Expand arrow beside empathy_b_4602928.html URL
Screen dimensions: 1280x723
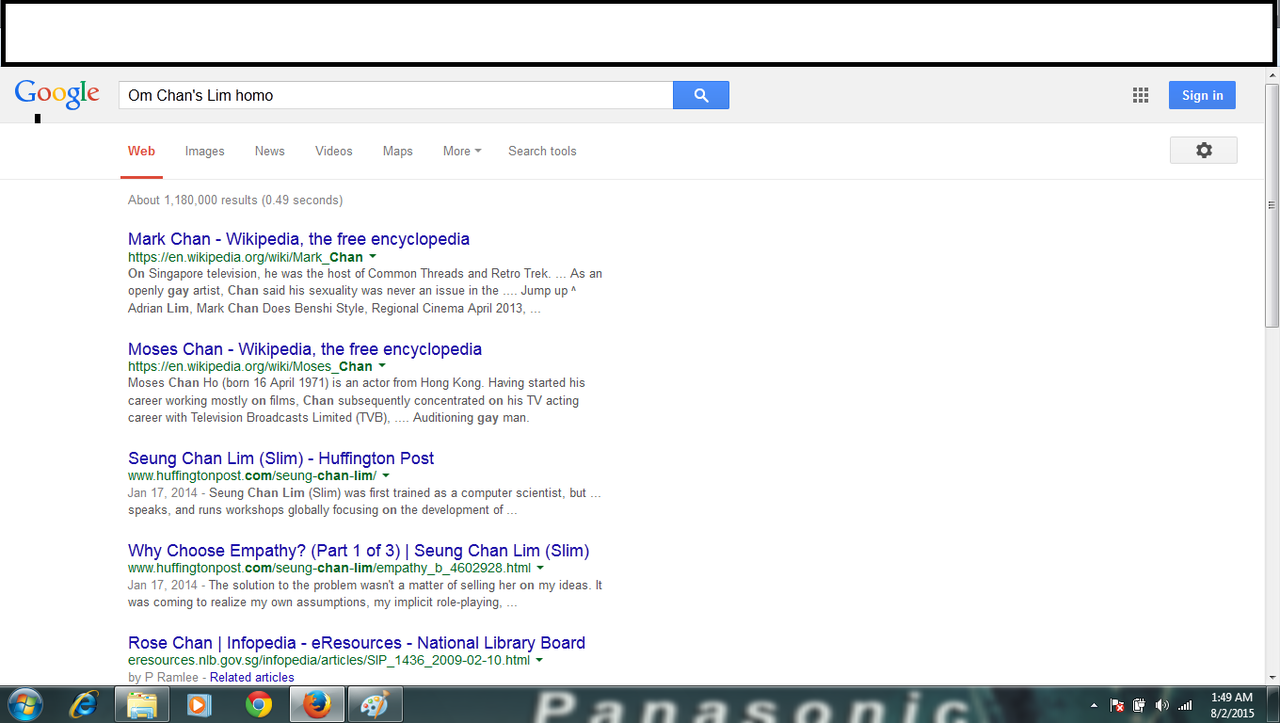click(540, 568)
